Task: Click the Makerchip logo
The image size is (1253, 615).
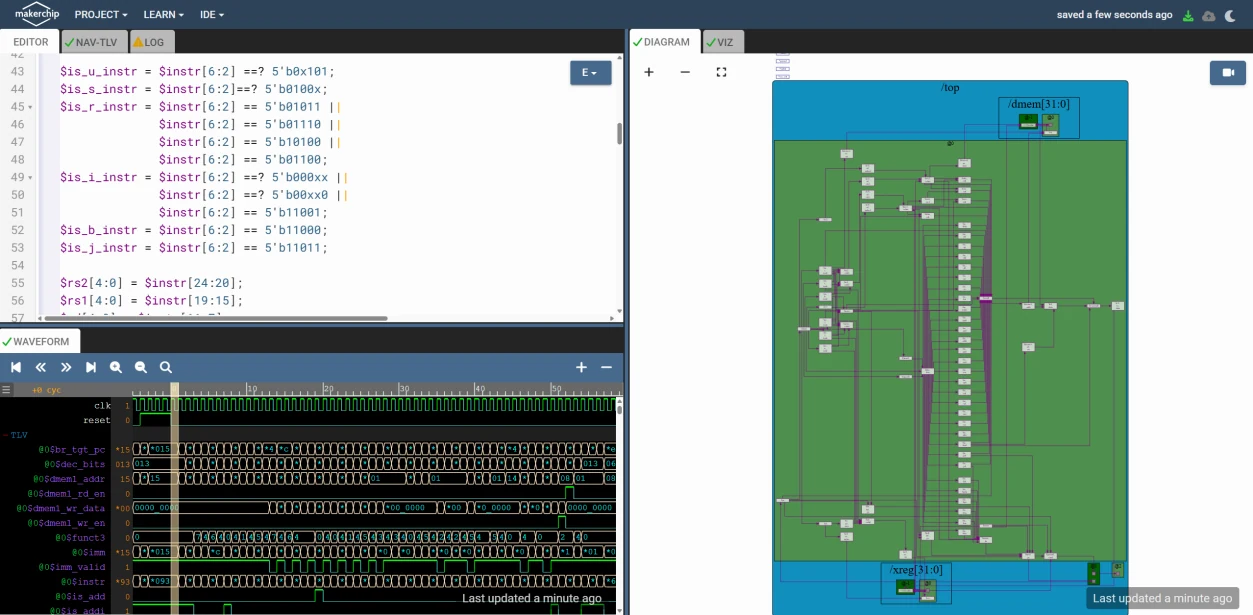Action: coord(35,14)
